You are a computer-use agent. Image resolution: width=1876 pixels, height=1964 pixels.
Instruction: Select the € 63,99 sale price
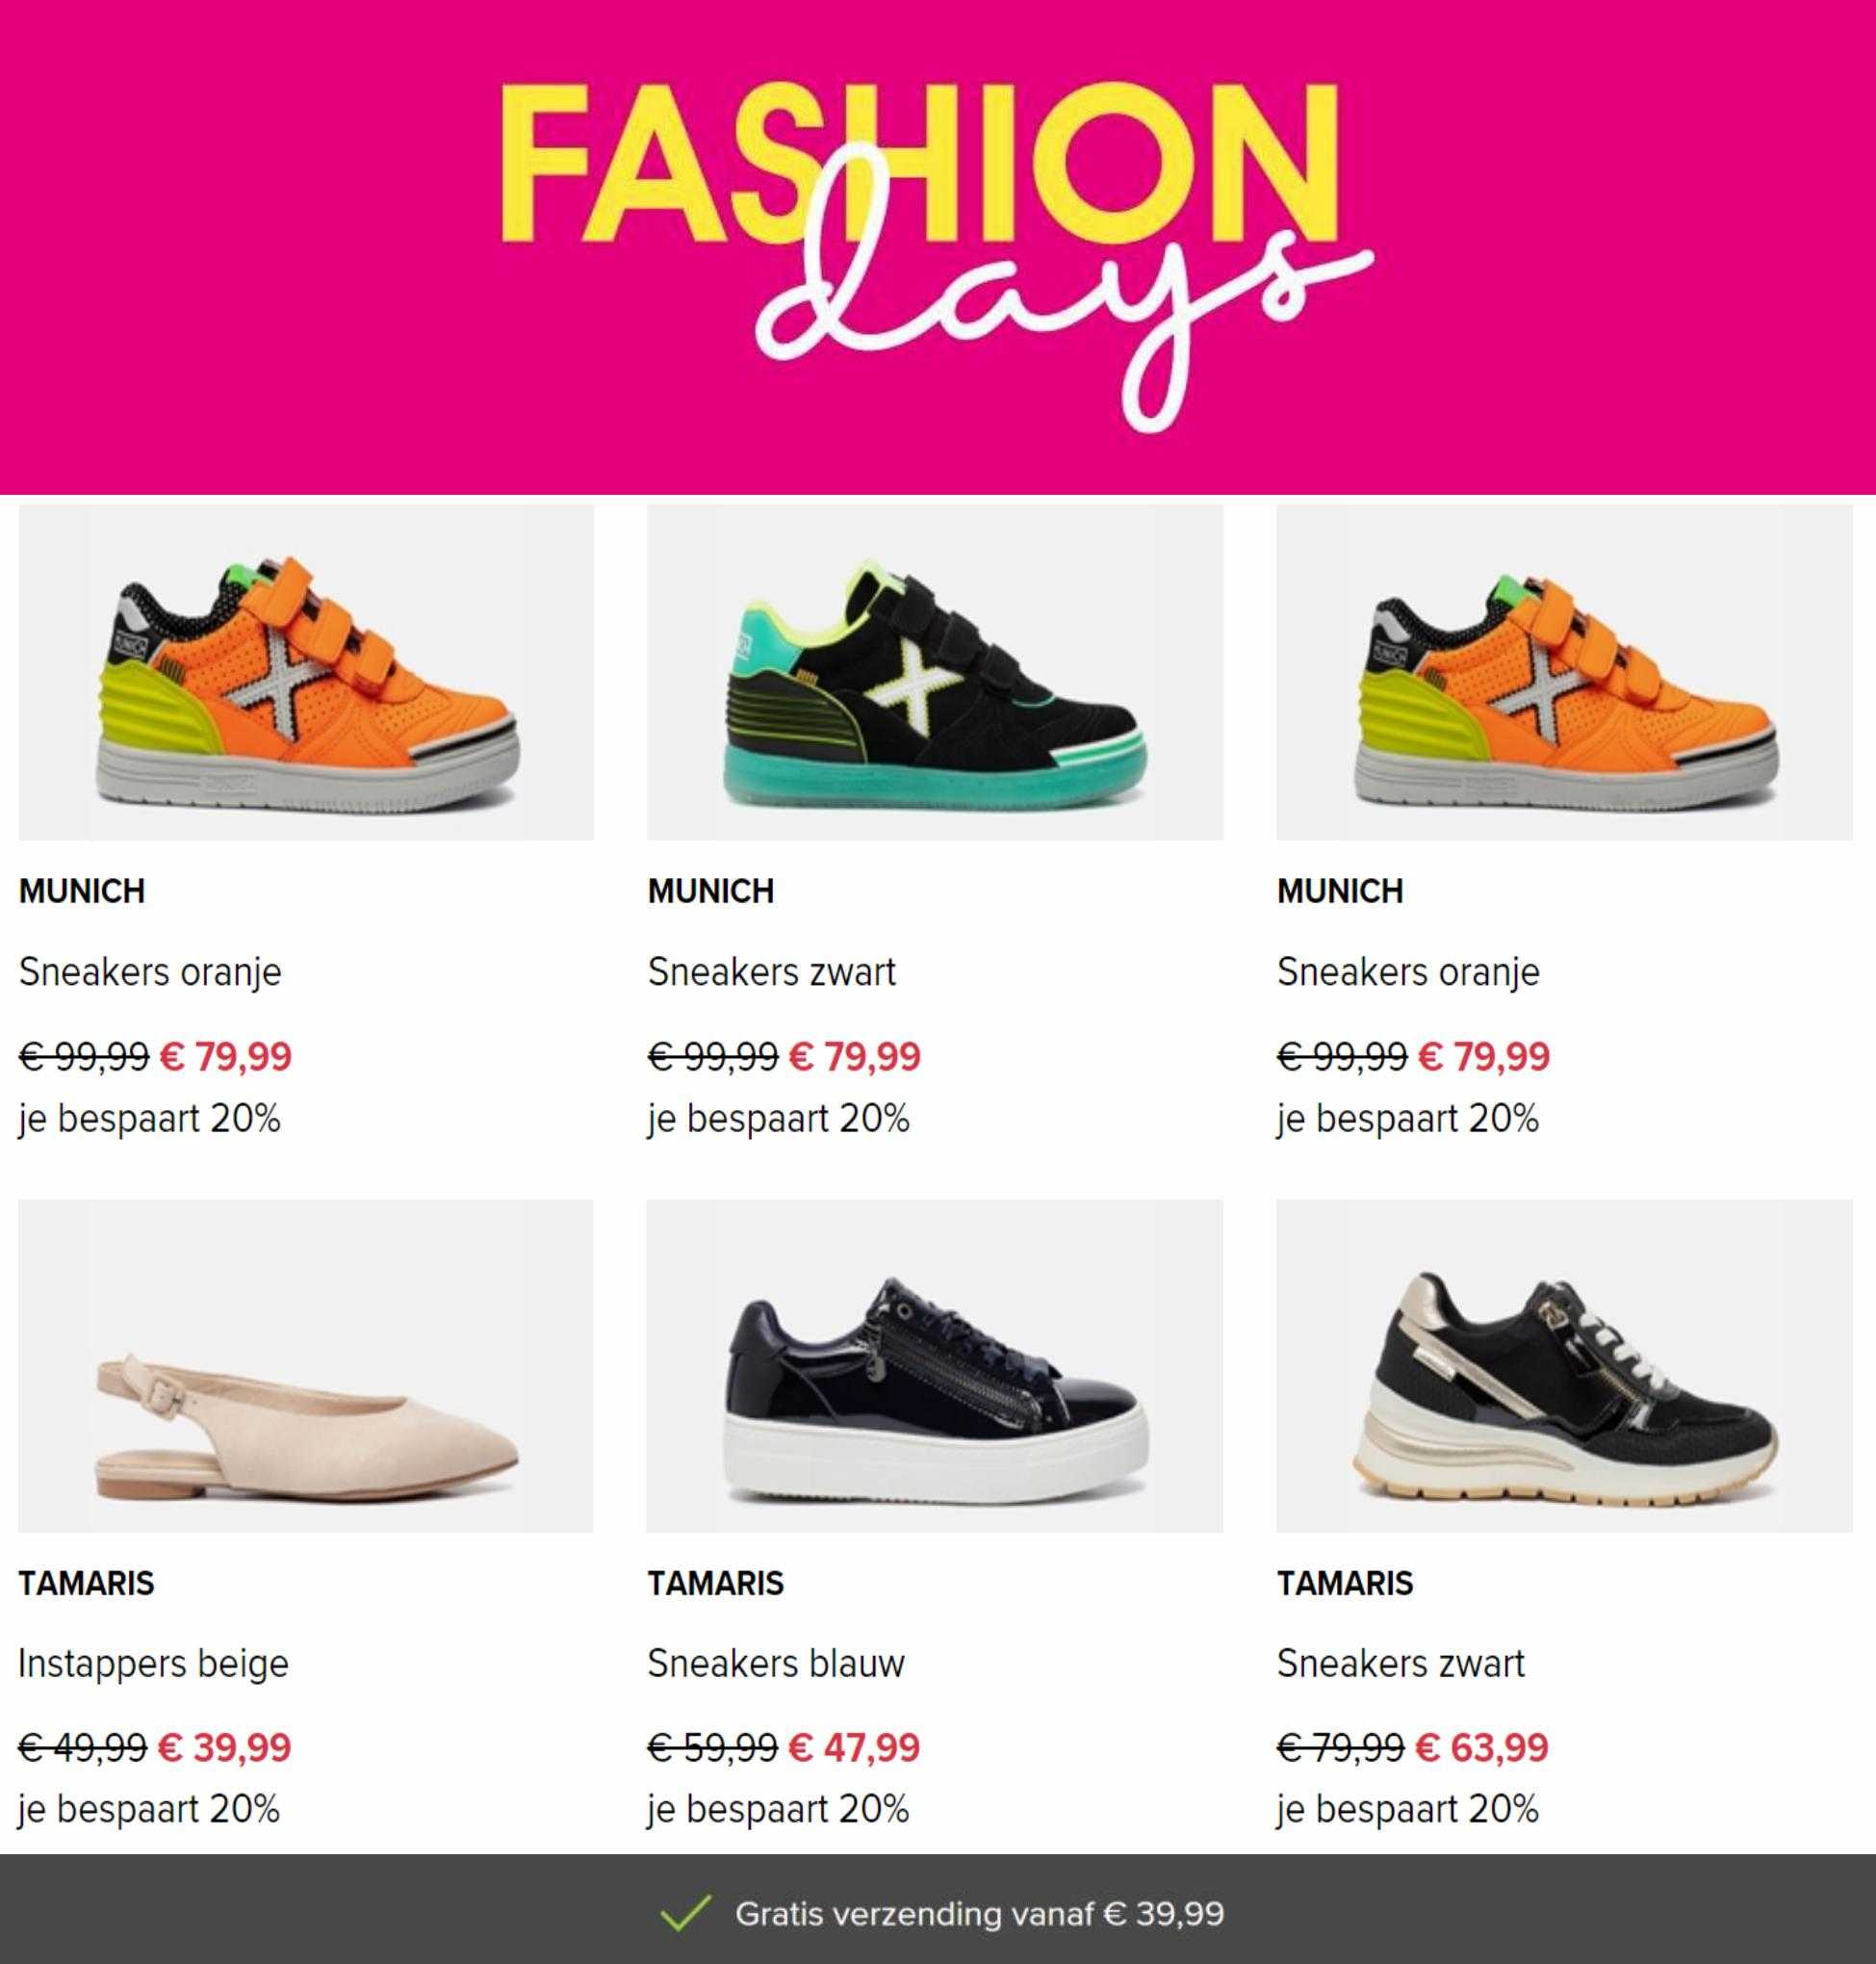[x=1483, y=1748]
